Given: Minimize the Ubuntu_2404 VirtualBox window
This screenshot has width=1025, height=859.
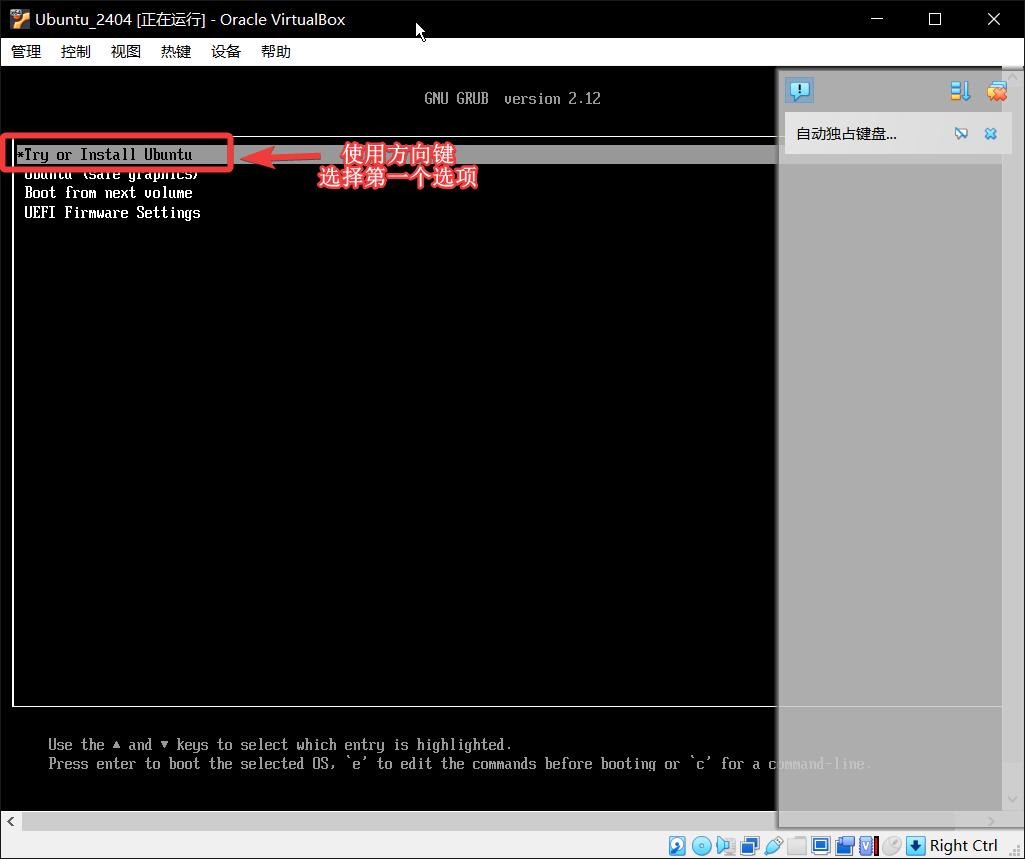Looking at the screenshot, I should pos(877,19).
